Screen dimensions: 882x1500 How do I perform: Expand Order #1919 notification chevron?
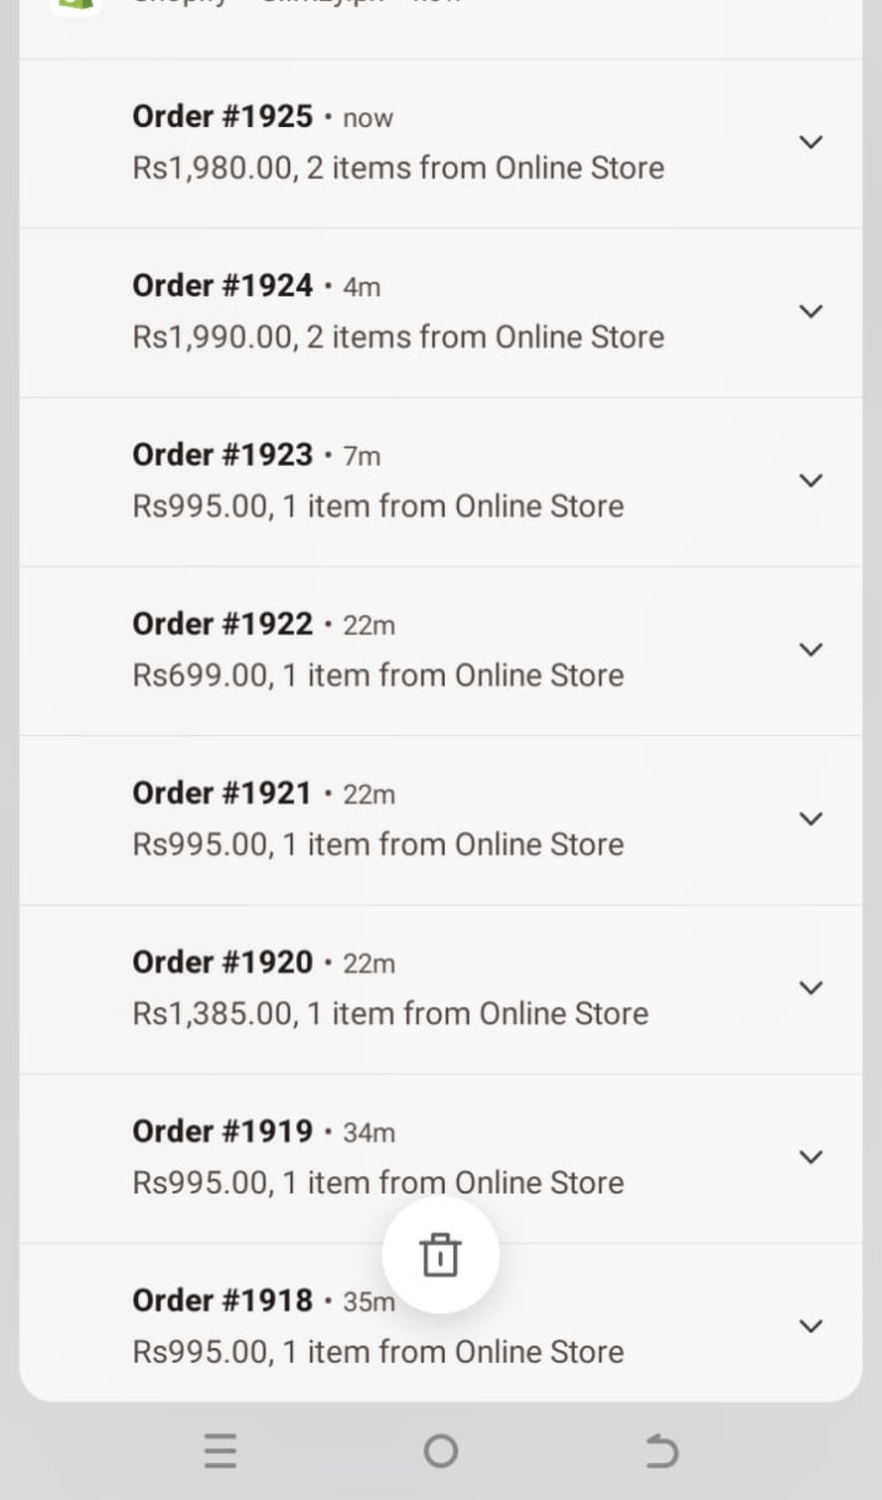(x=811, y=1156)
